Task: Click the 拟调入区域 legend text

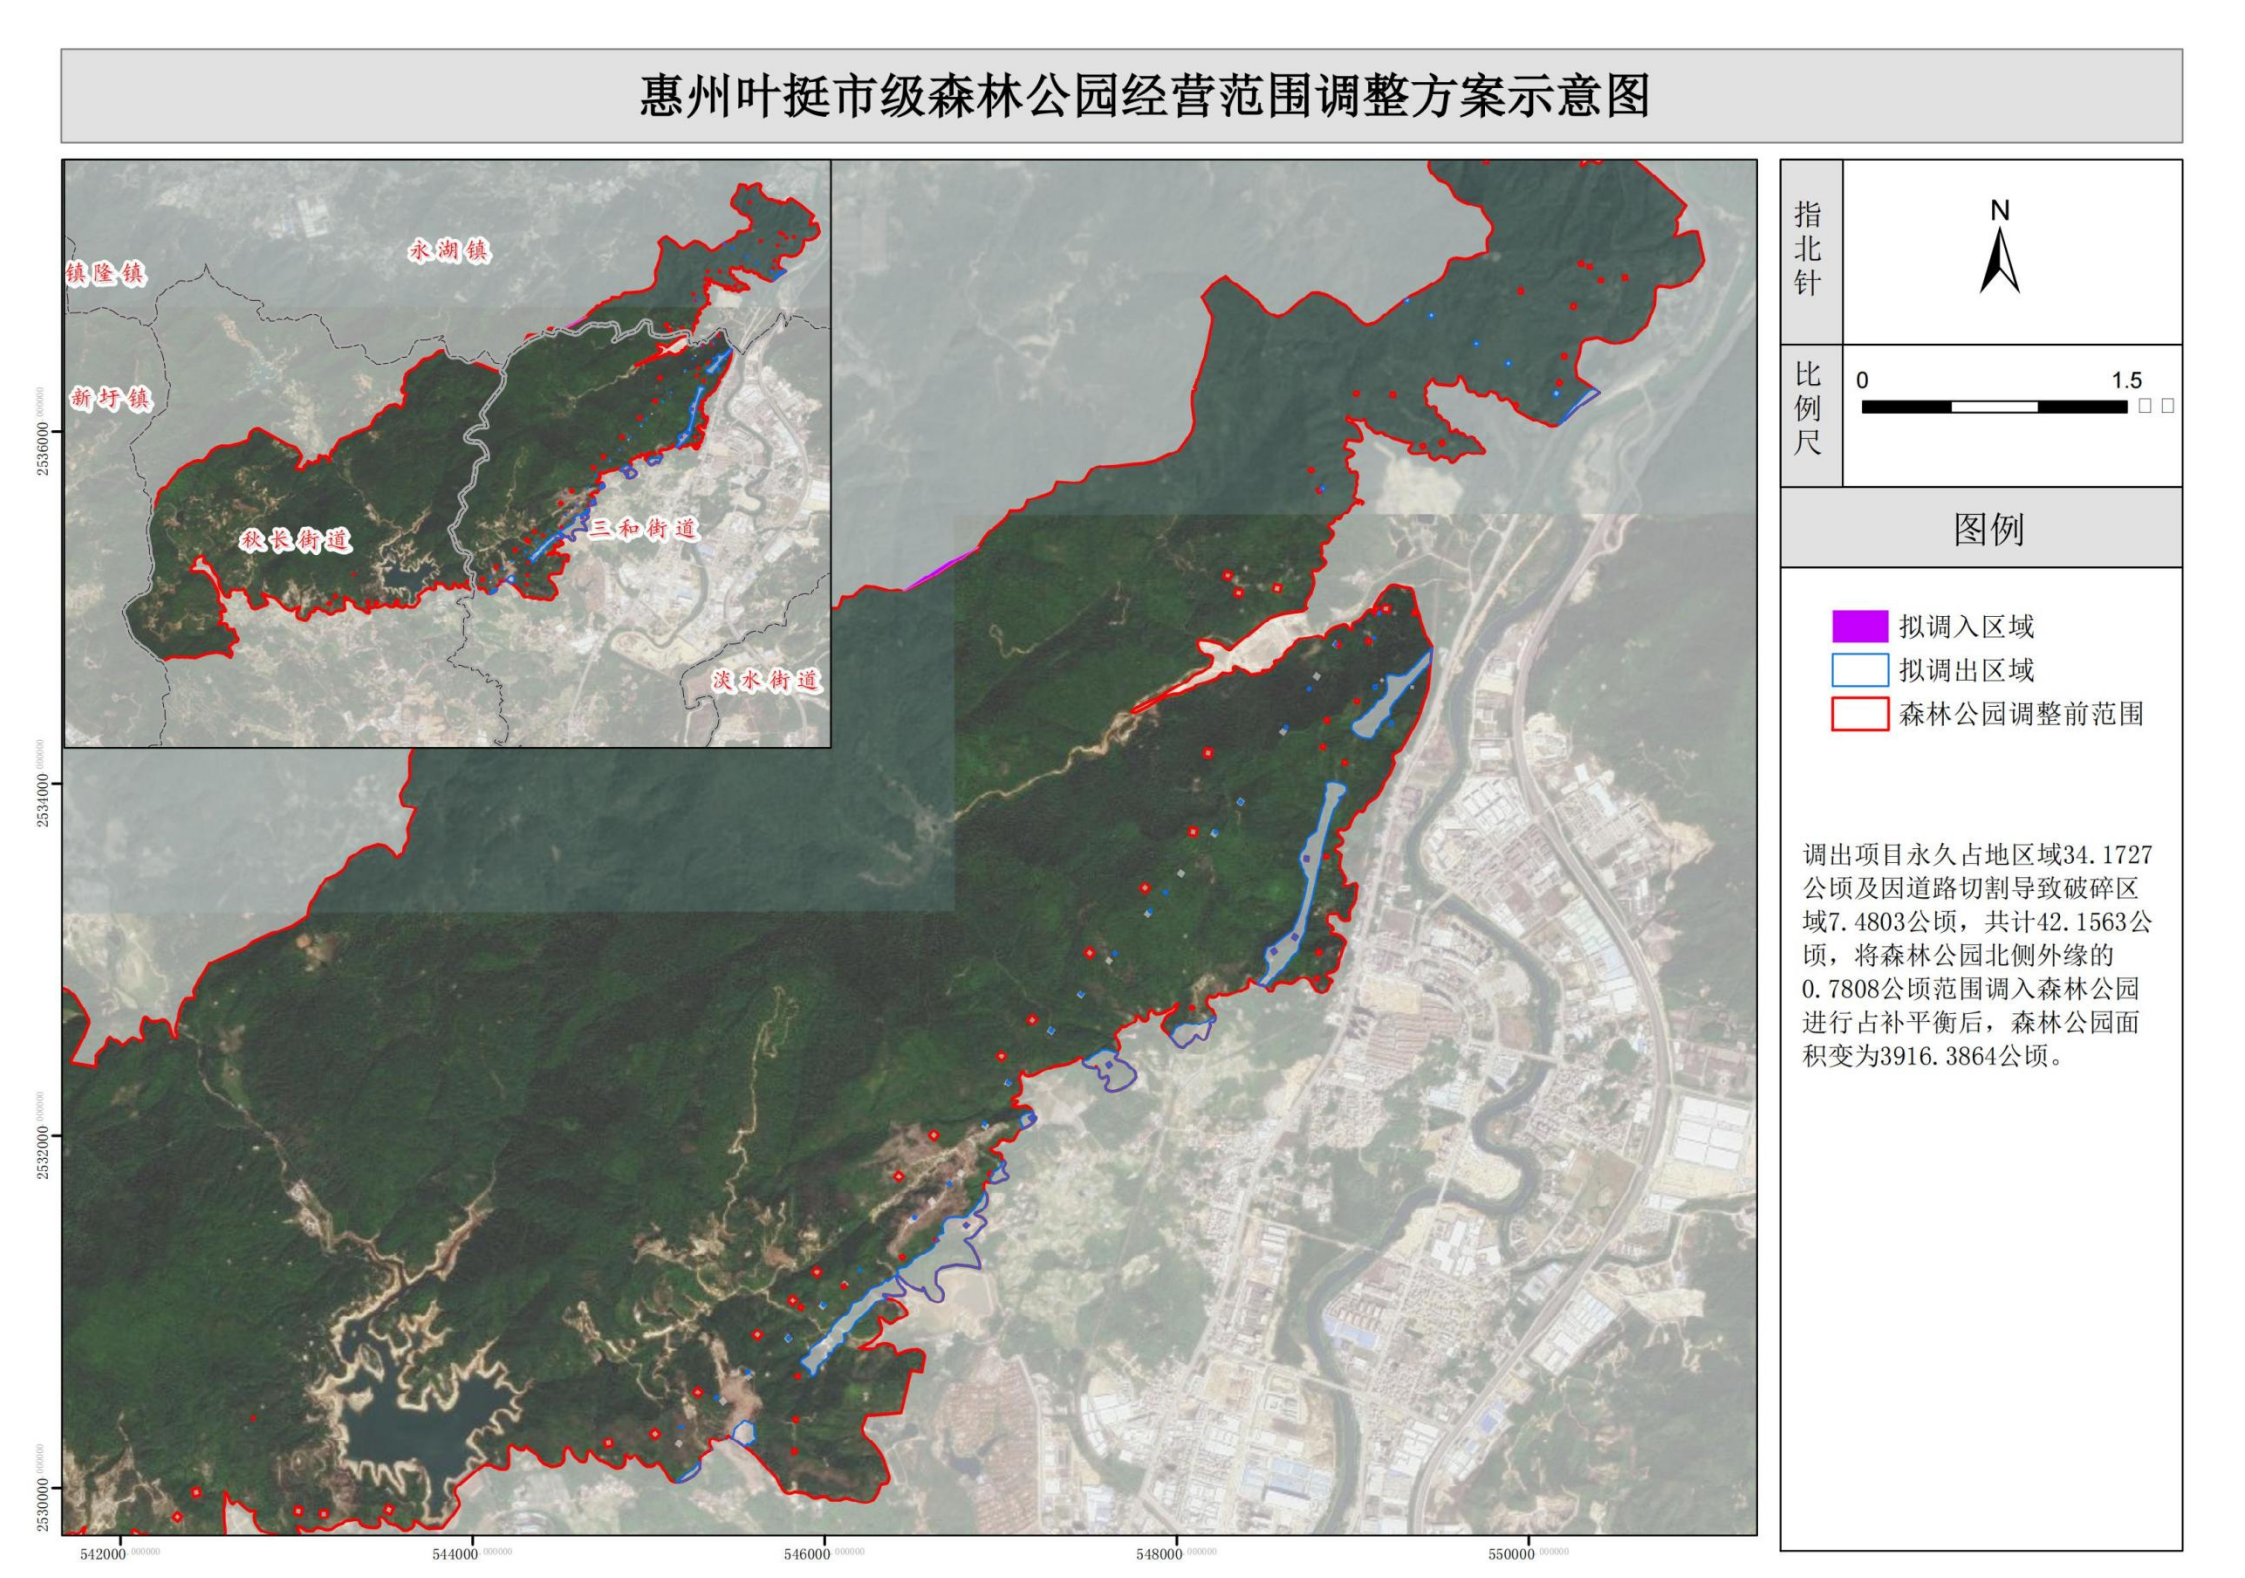Action: pyautogui.click(x=1966, y=627)
